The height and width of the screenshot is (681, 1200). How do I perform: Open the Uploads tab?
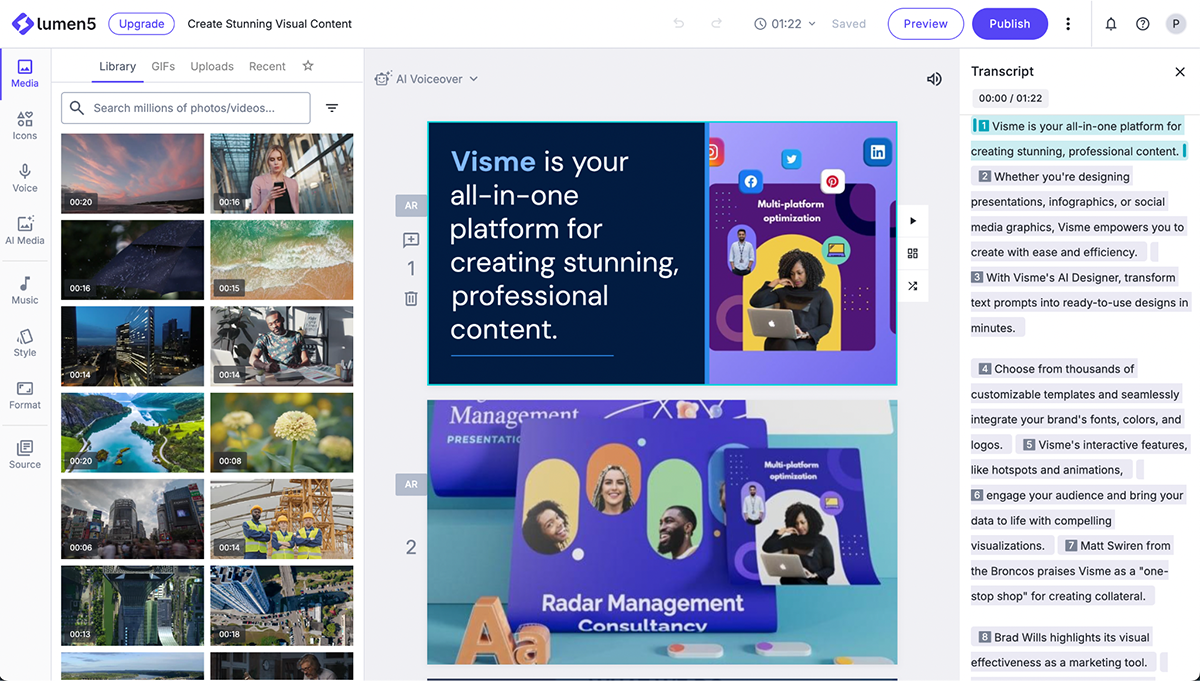pyautogui.click(x=211, y=66)
